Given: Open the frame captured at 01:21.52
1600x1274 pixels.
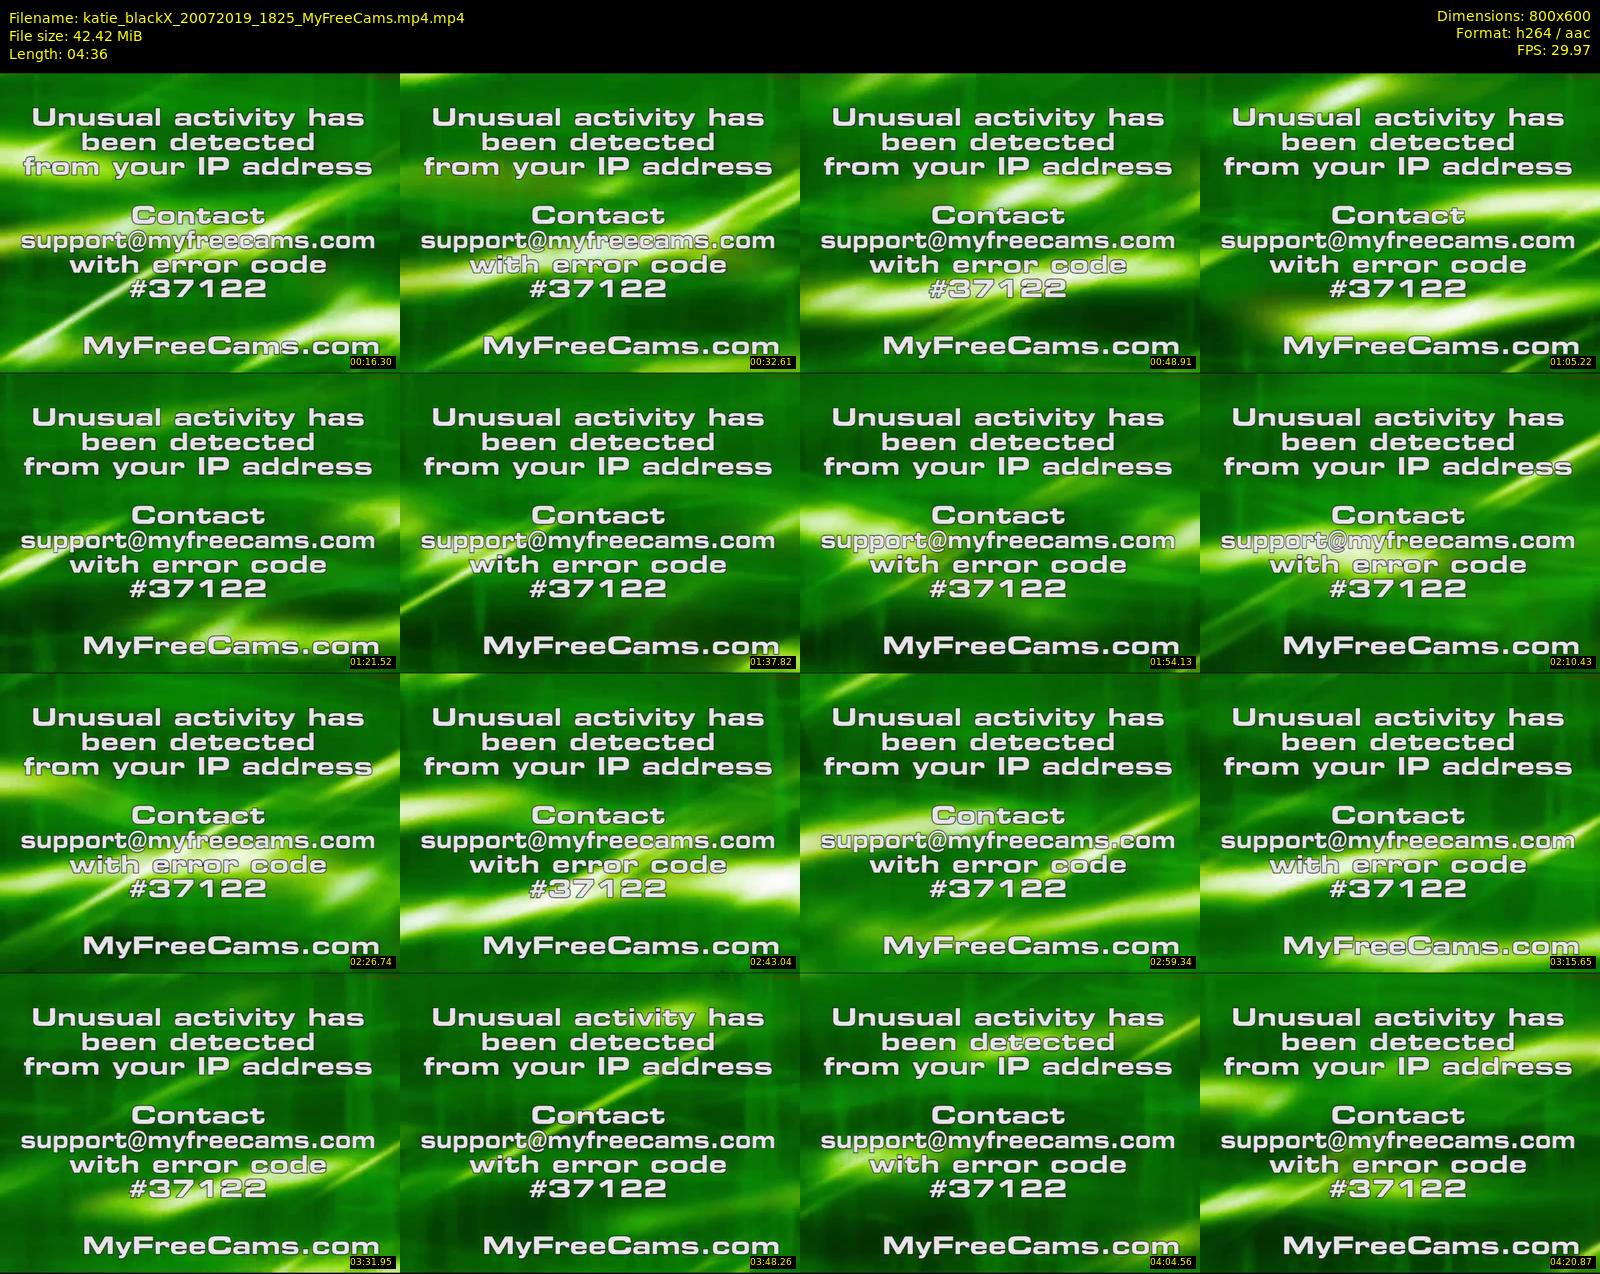Looking at the screenshot, I should pos(199,522).
